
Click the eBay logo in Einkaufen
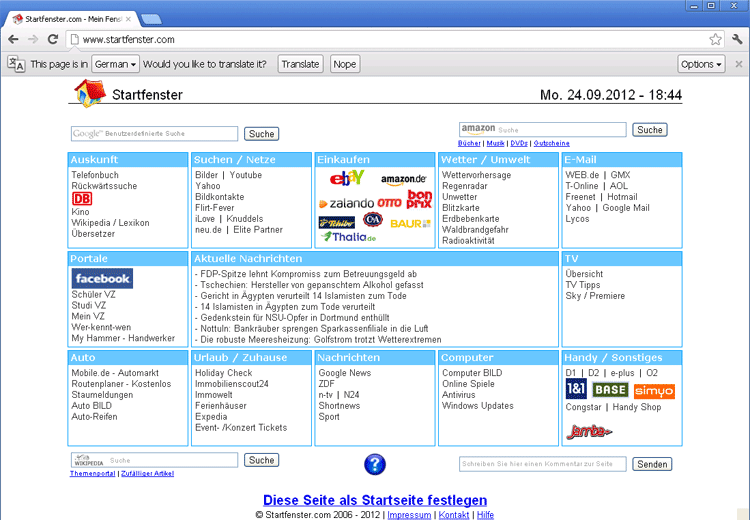347,179
